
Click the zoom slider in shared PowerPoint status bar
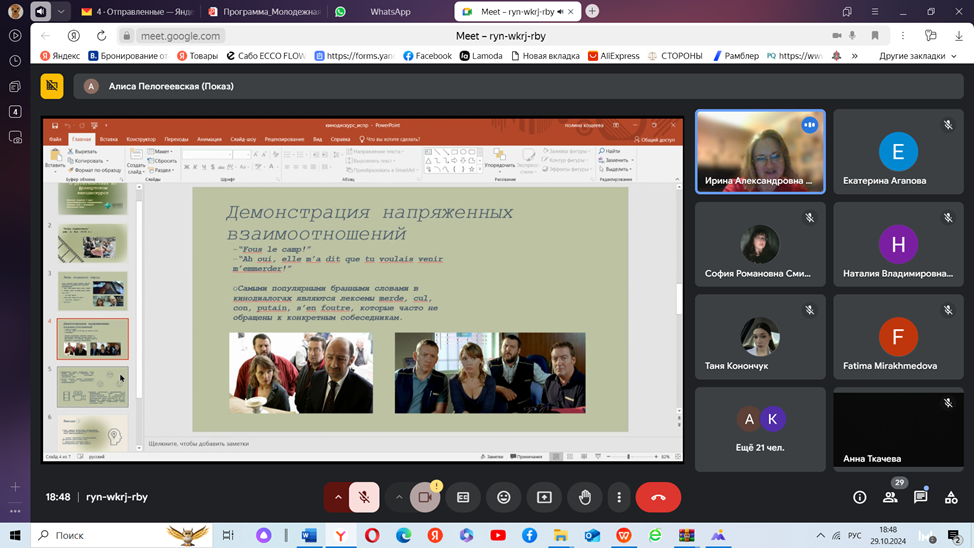(x=629, y=457)
